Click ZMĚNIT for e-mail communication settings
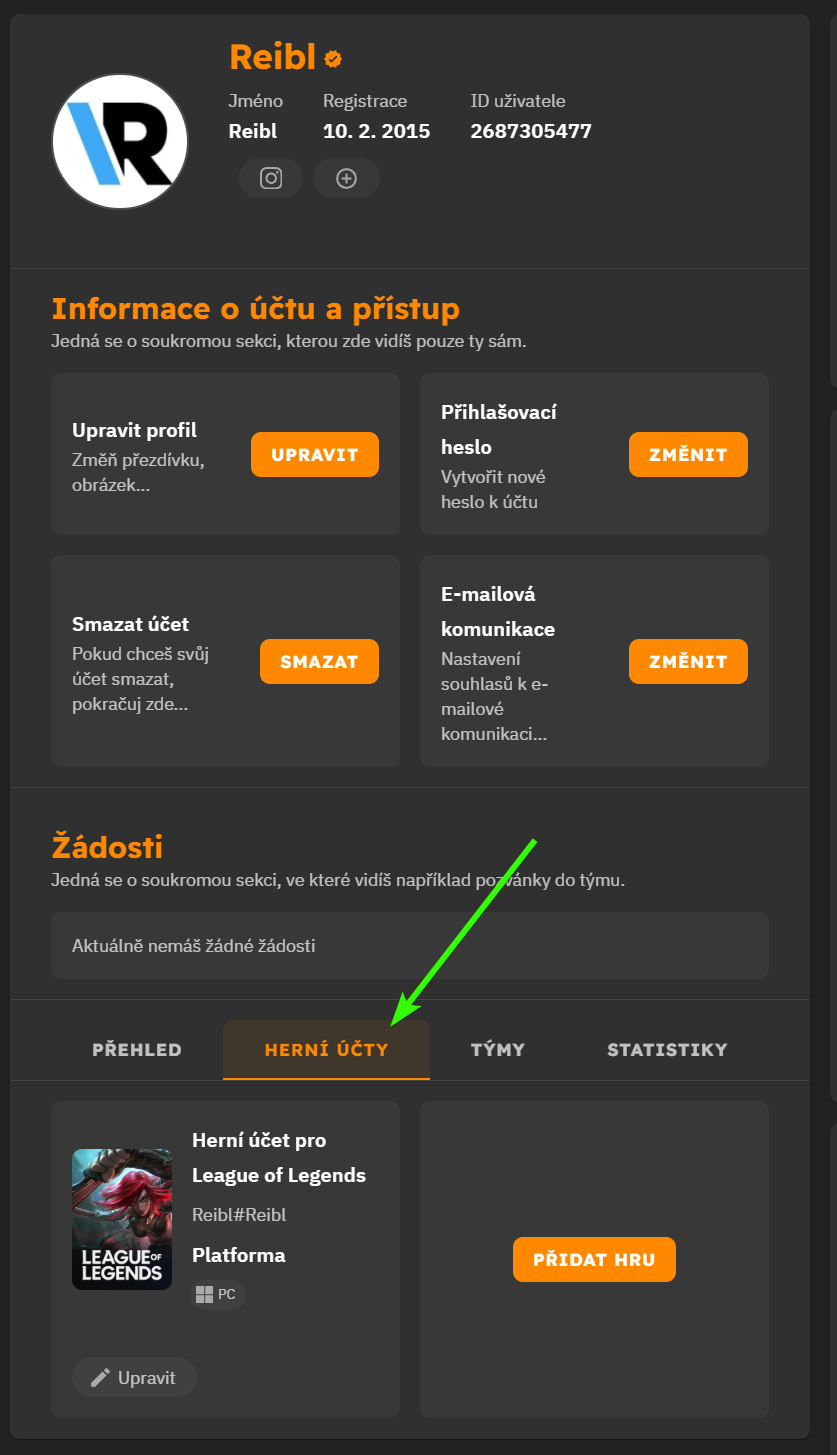837x1455 pixels. 688,661
